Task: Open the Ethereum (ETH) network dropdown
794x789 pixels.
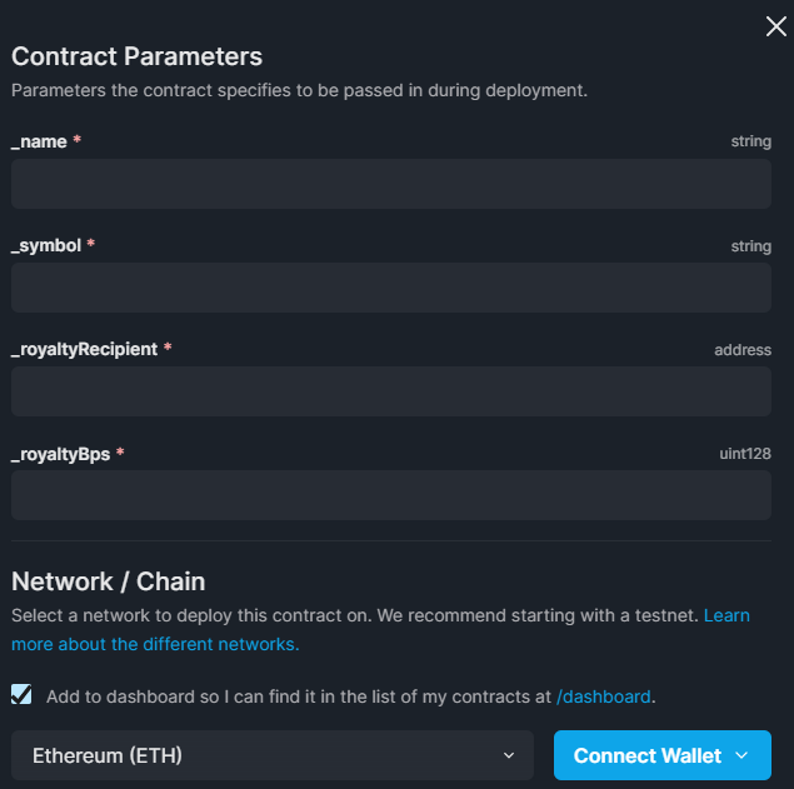Action: (273, 755)
